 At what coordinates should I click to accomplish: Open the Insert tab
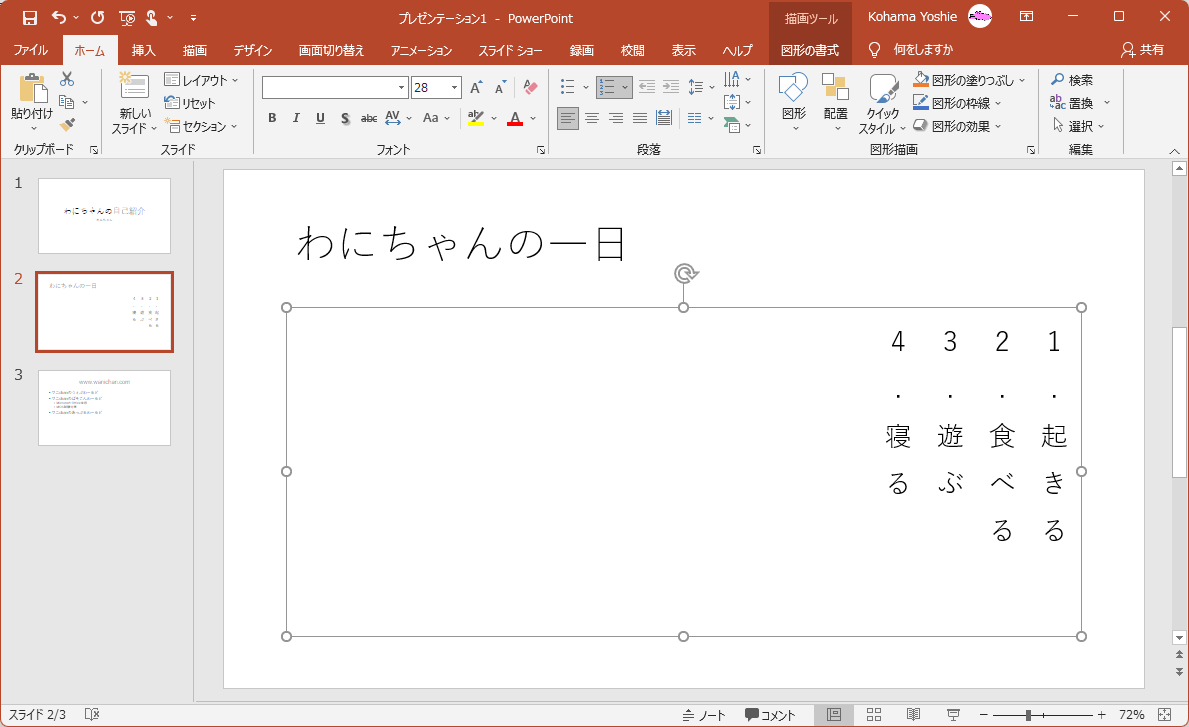coord(143,50)
